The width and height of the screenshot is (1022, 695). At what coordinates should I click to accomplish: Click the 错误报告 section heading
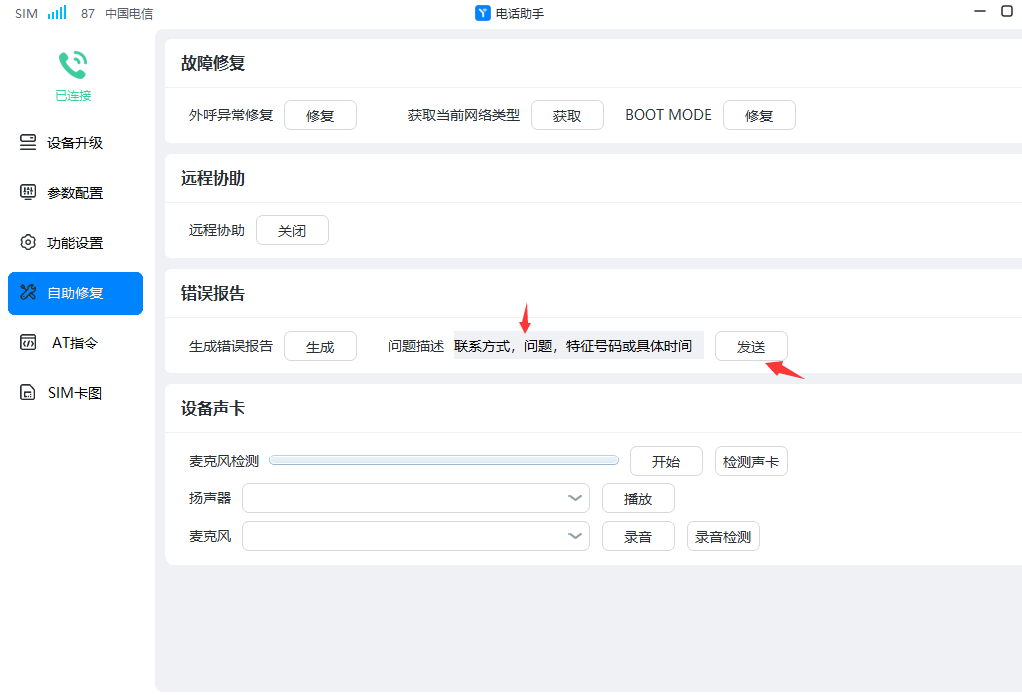[212, 293]
